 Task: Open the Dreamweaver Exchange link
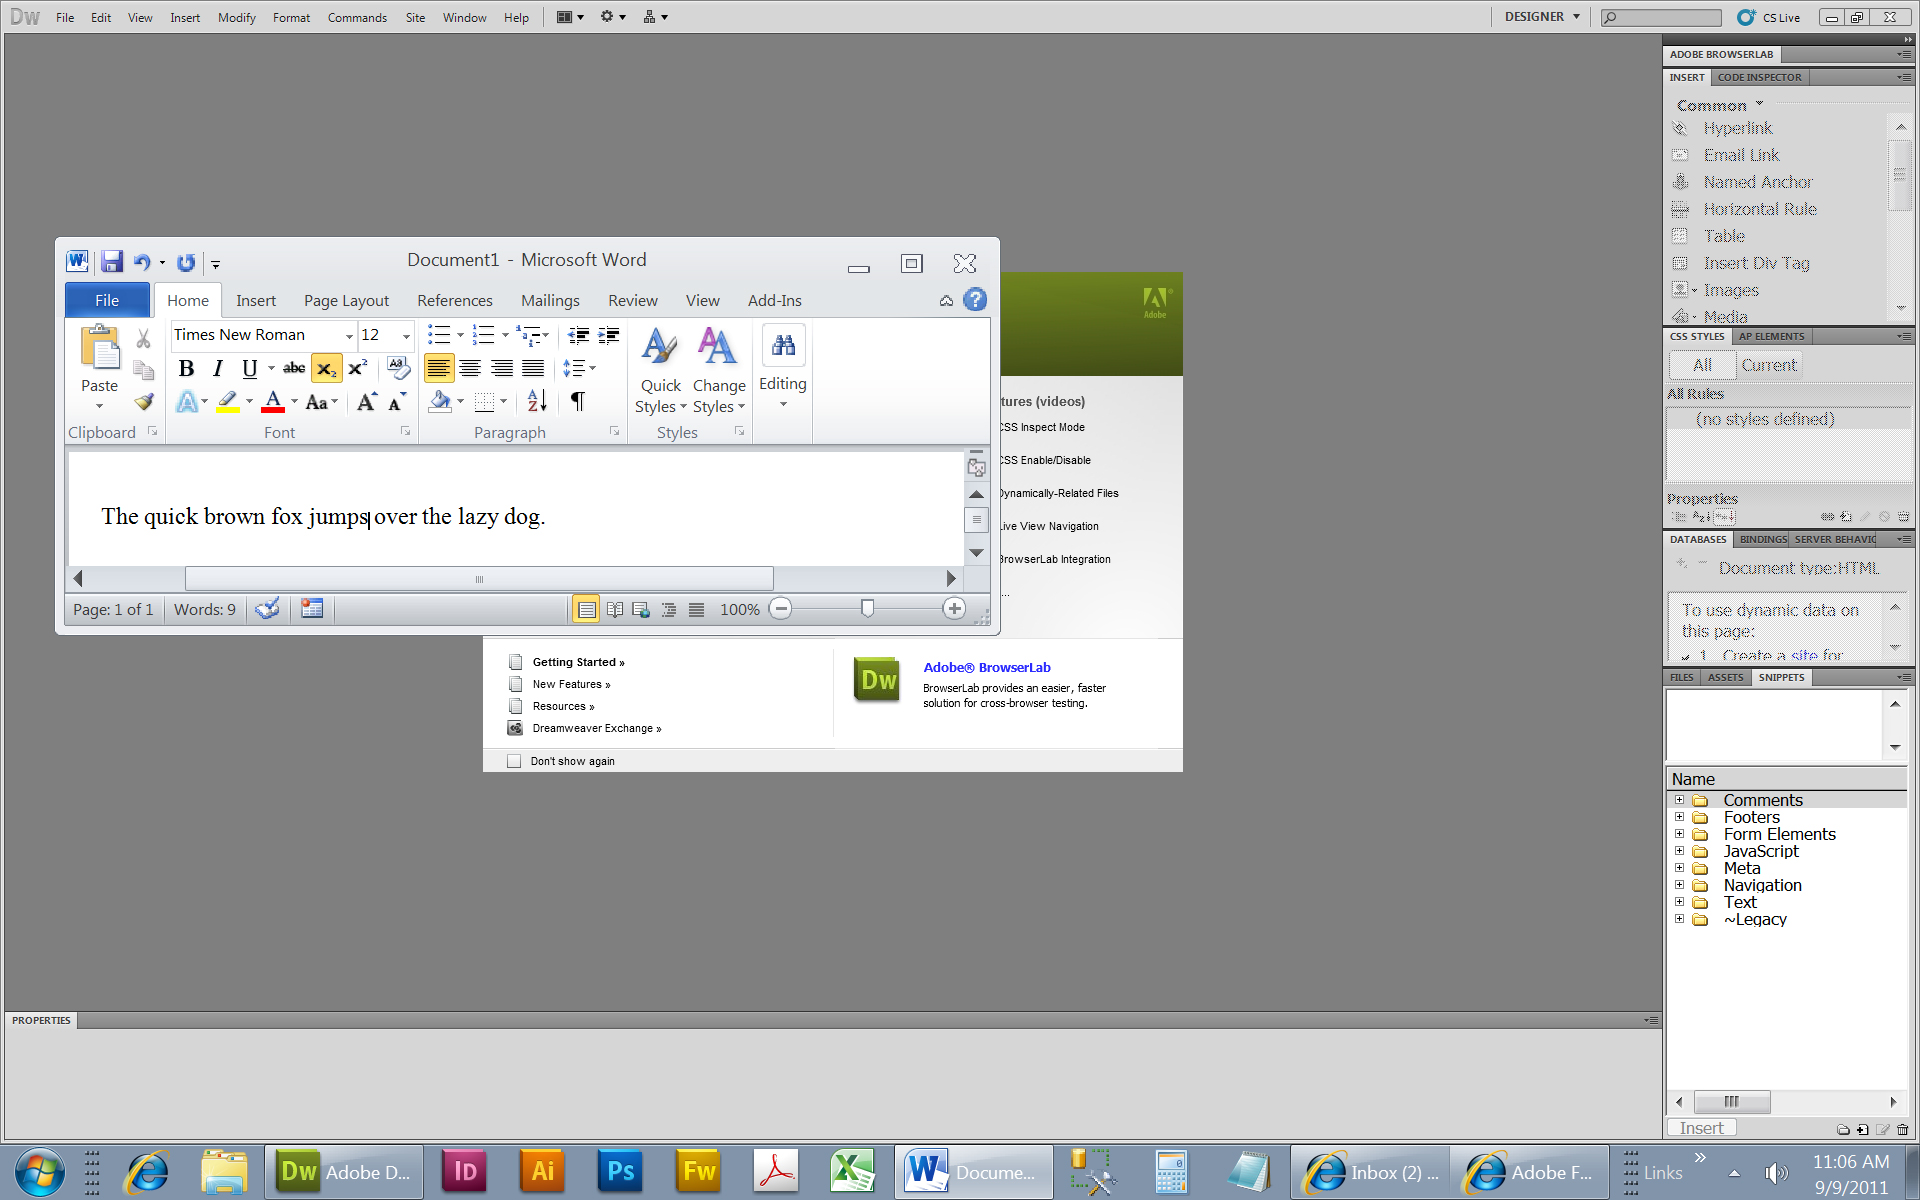596,728
